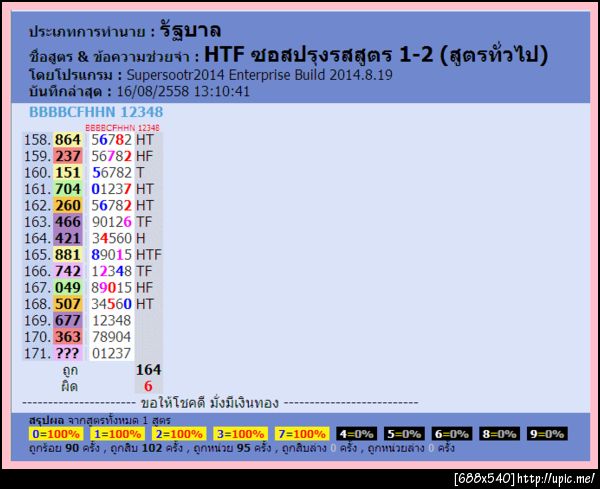The width and height of the screenshot is (600, 489).
Task: Click row number 158.
Action: (x=38, y=140)
